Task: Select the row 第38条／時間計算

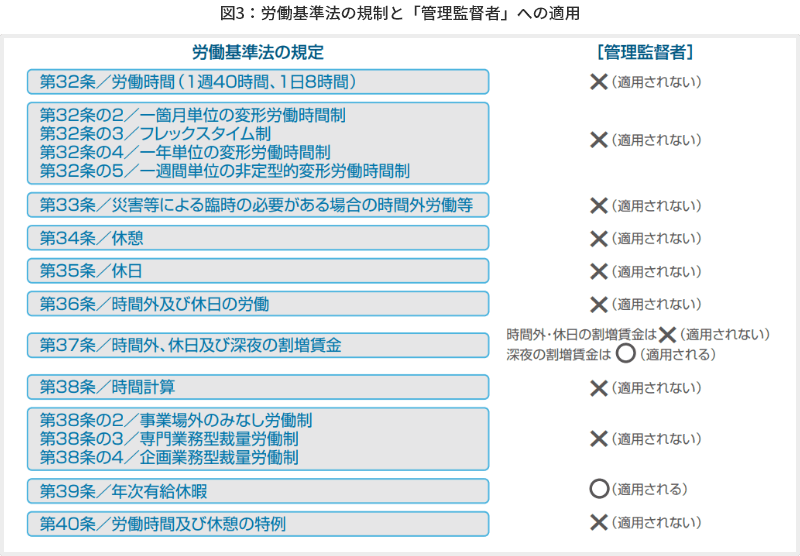Action: click(x=258, y=387)
